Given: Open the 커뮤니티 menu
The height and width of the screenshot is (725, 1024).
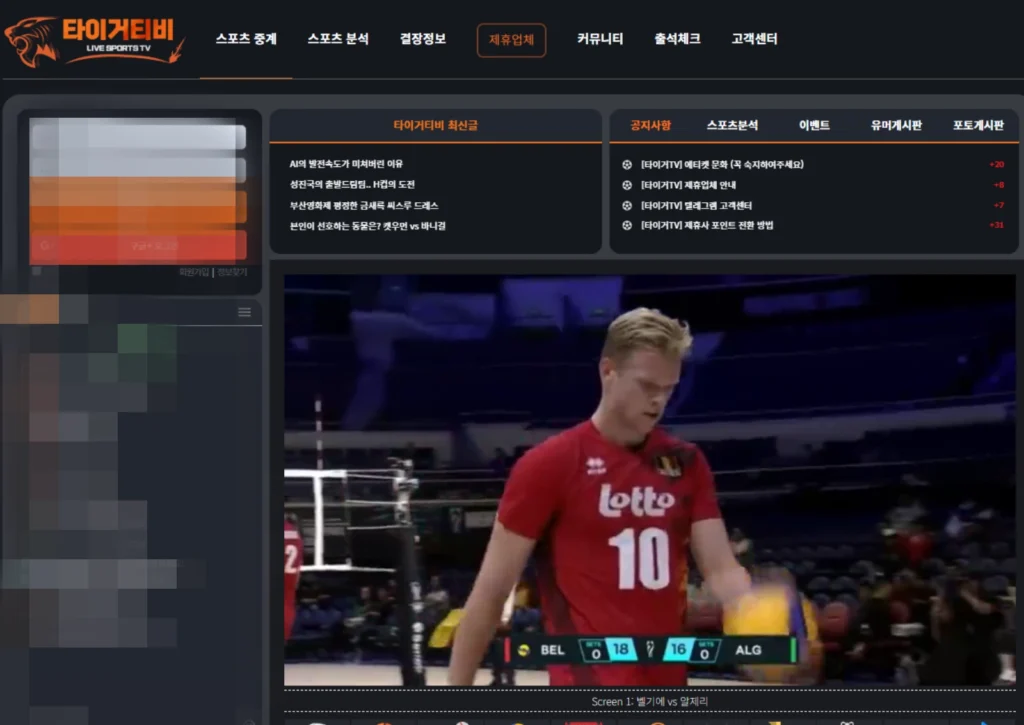Looking at the screenshot, I should [600, 39].
